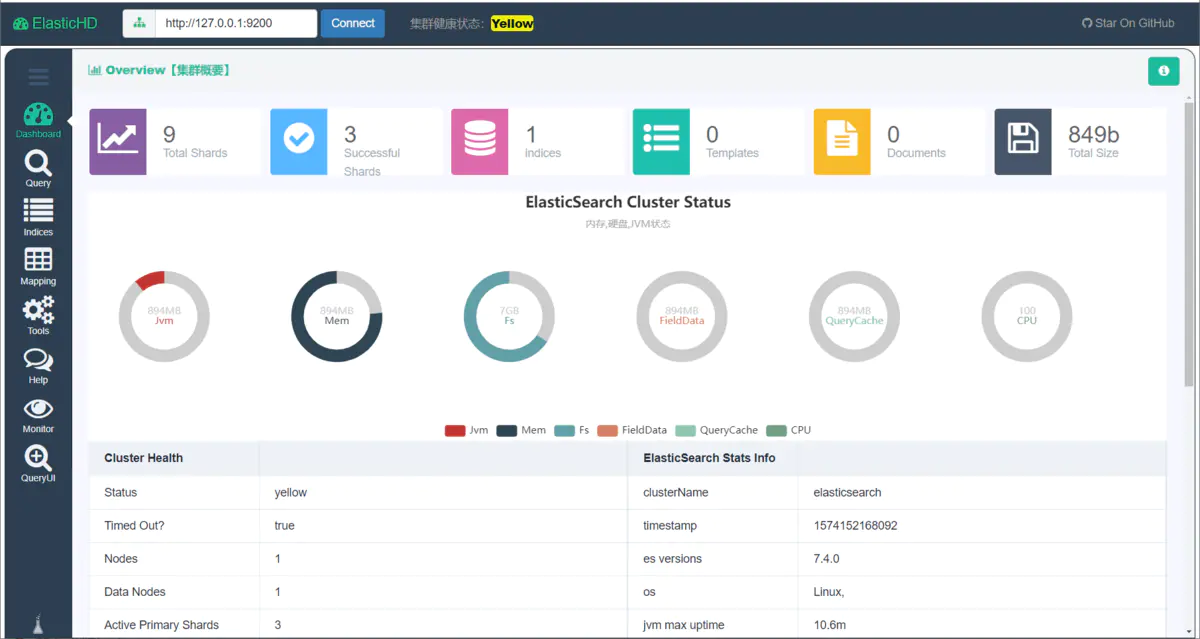Click the Successful Shards checkmark icon

pos(299,141)
